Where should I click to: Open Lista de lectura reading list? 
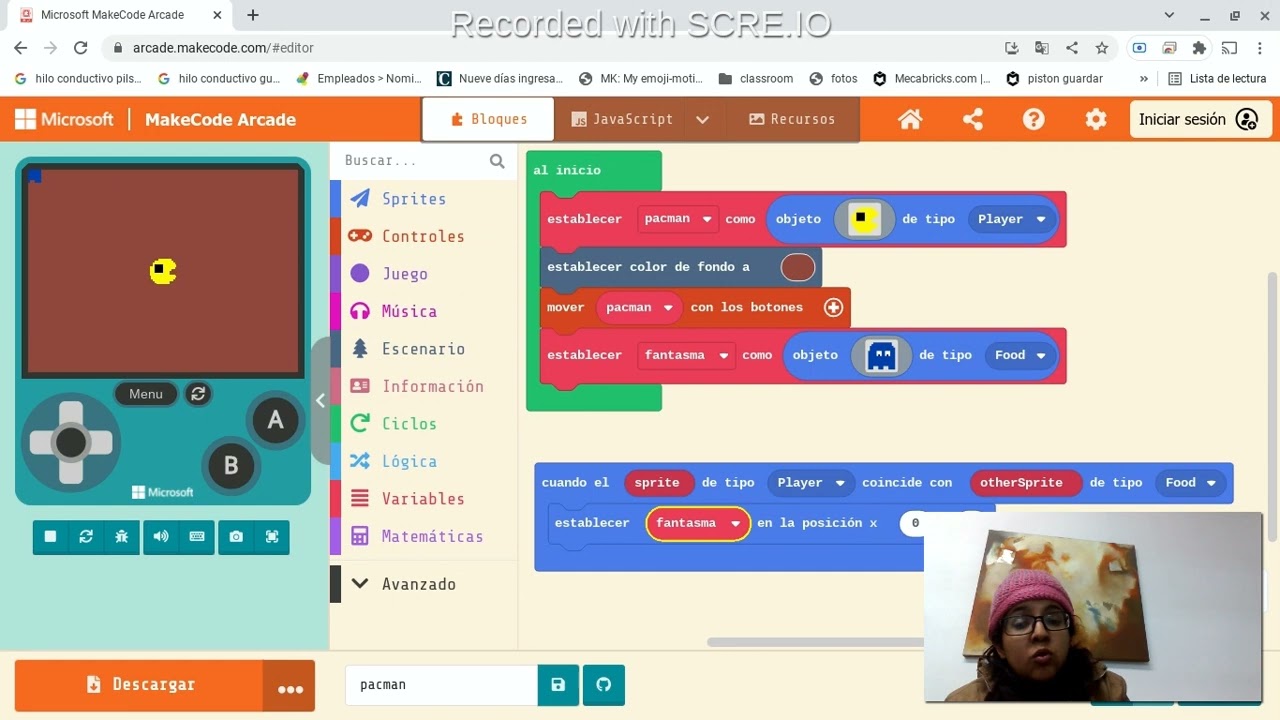click(1217, 78)
